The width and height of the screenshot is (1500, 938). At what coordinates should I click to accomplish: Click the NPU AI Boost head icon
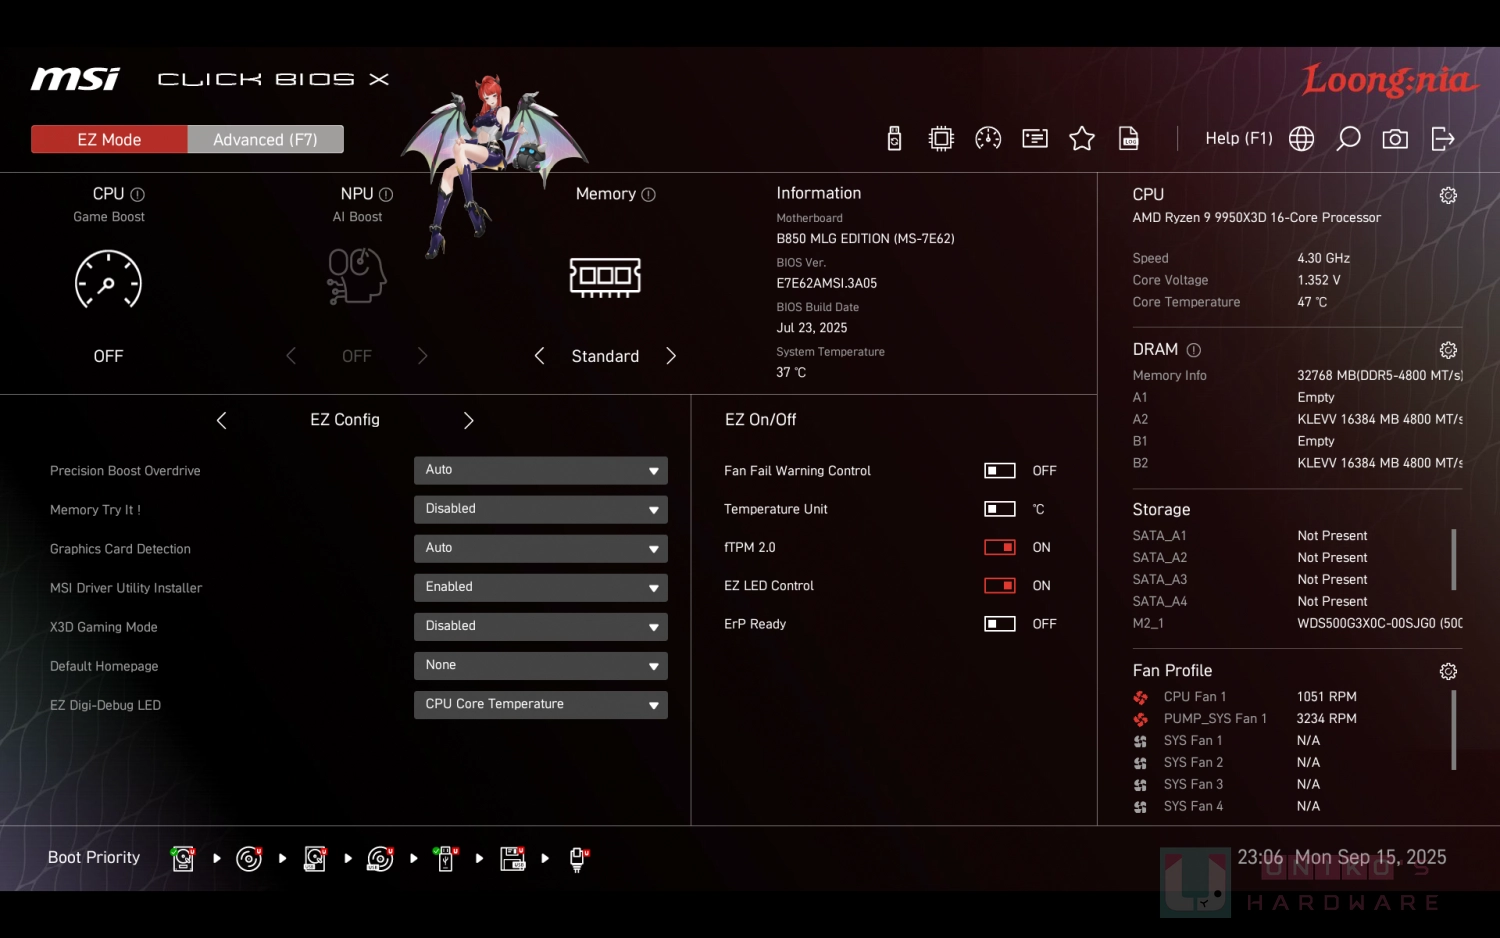pyautogui.click(x=357, y=276)
